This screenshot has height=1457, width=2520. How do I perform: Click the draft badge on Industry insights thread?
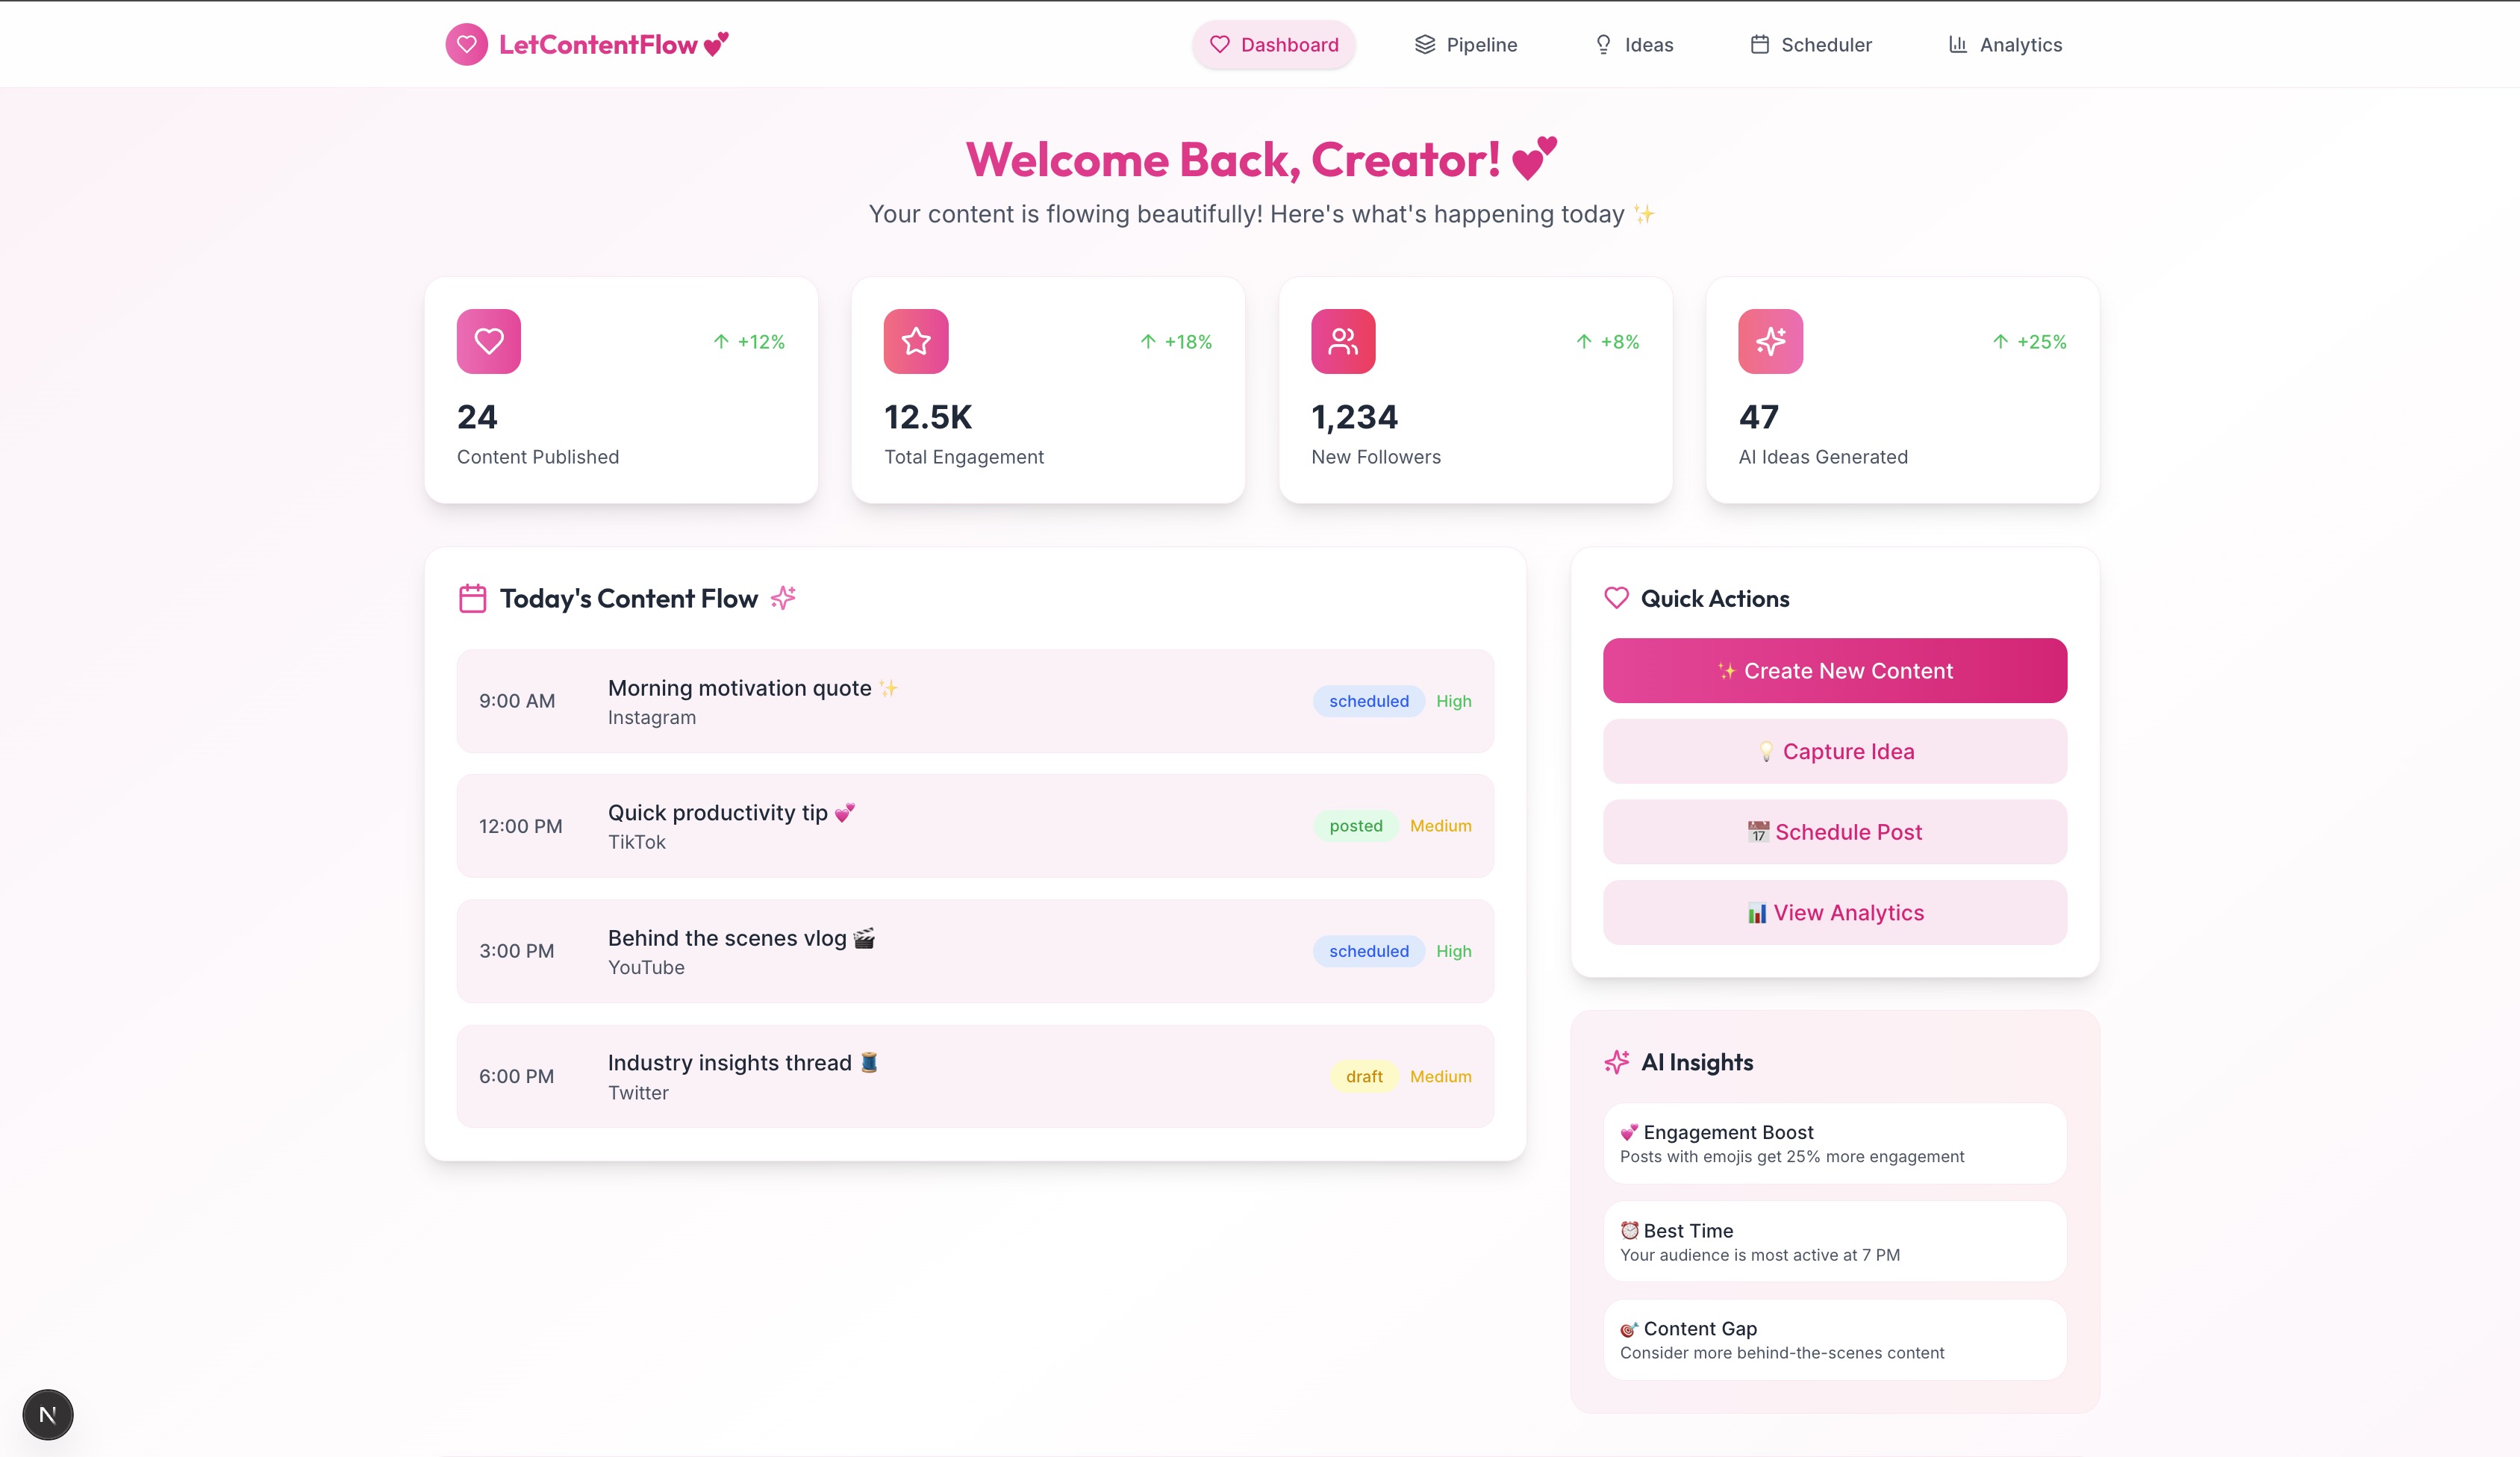click(1363, 1076)
